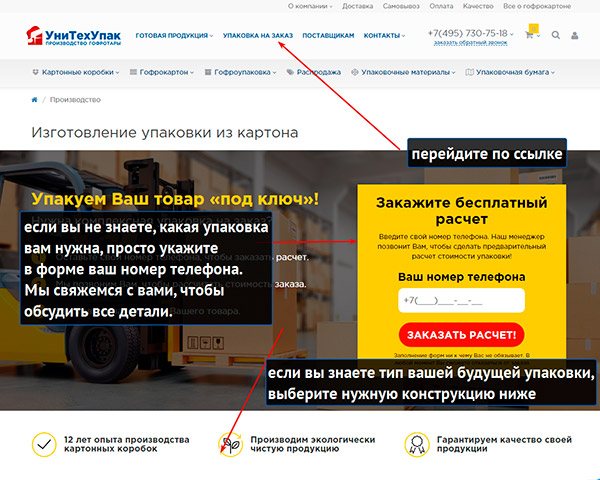600x480 pixels.
Task: Click the Распродажа tag icon
Action: point(290,72)
